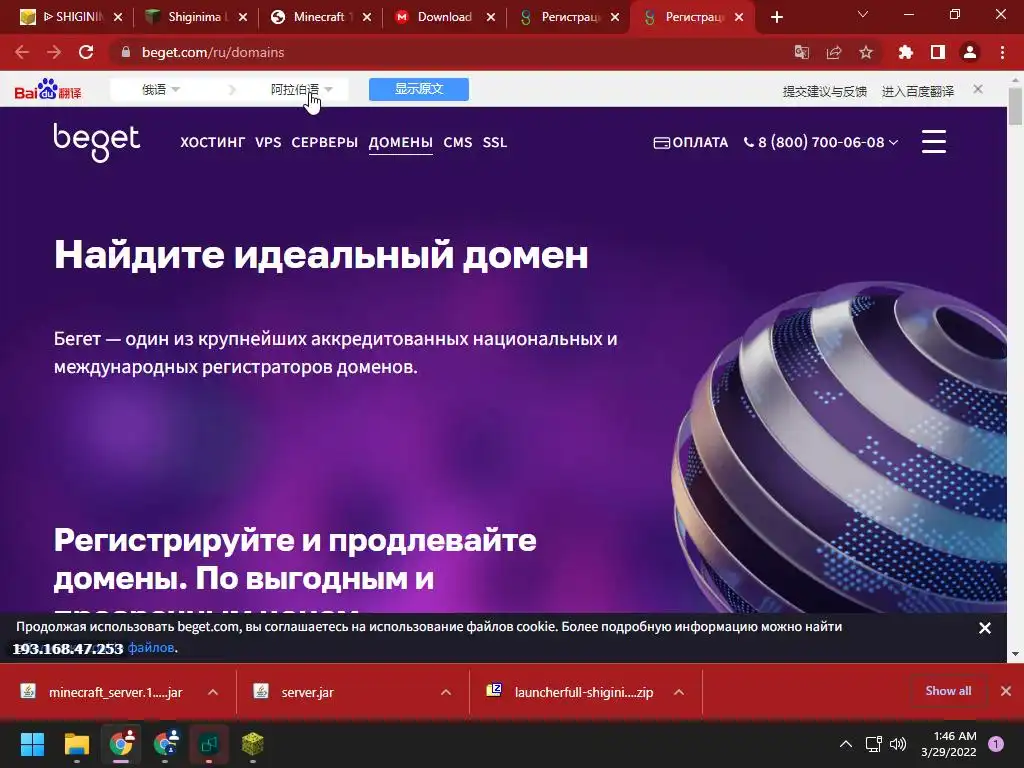Expand the source language dropdown 俄语
Viewport: 1024px width, 768px height.
click(x=161, y=89)
